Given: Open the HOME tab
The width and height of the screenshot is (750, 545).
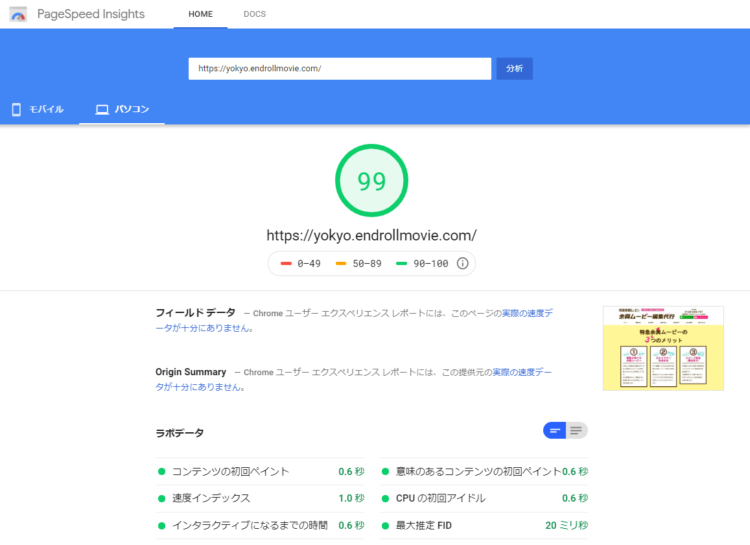Looking at the screenshot, I should pyautogui.click(x=200, y=14).
